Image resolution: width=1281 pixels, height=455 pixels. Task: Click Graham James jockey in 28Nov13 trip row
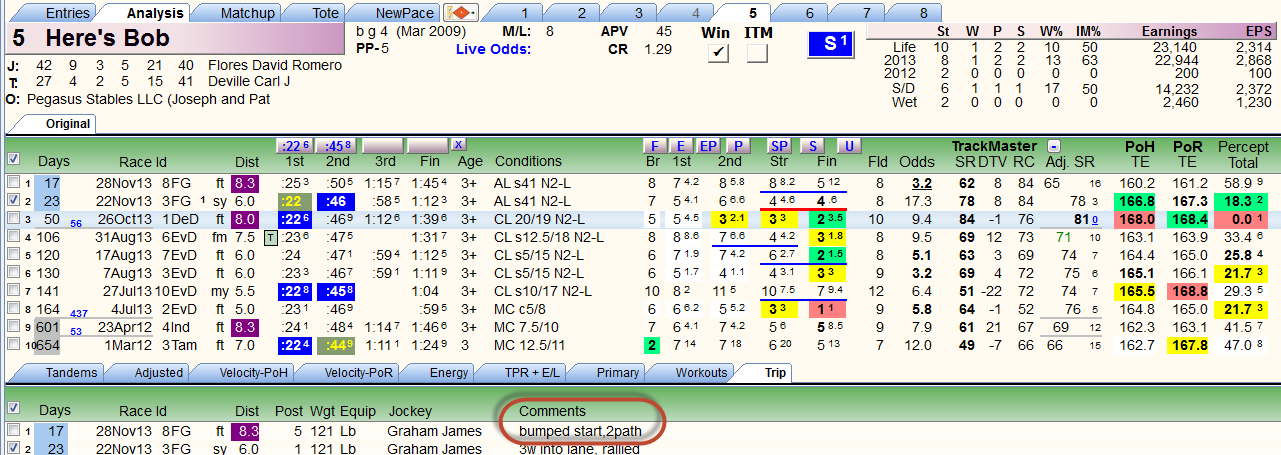click(434, 431)
